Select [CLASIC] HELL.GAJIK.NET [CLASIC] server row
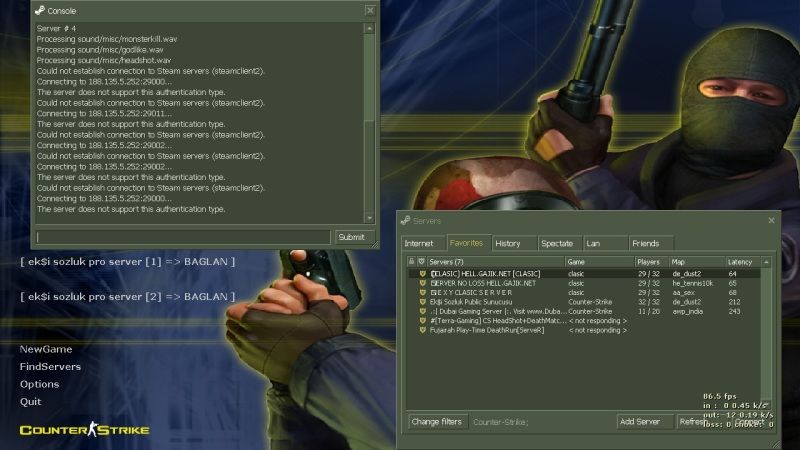The image size is (800, 450). click(584, 274)
